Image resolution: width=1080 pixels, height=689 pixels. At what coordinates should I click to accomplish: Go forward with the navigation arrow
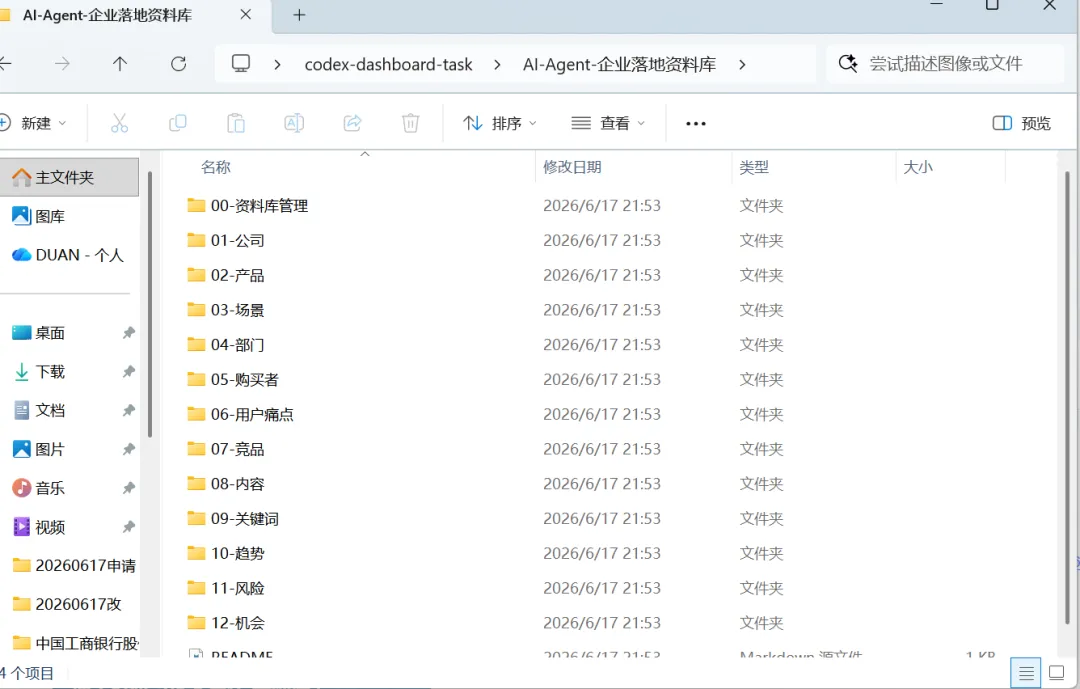[62, 64]
